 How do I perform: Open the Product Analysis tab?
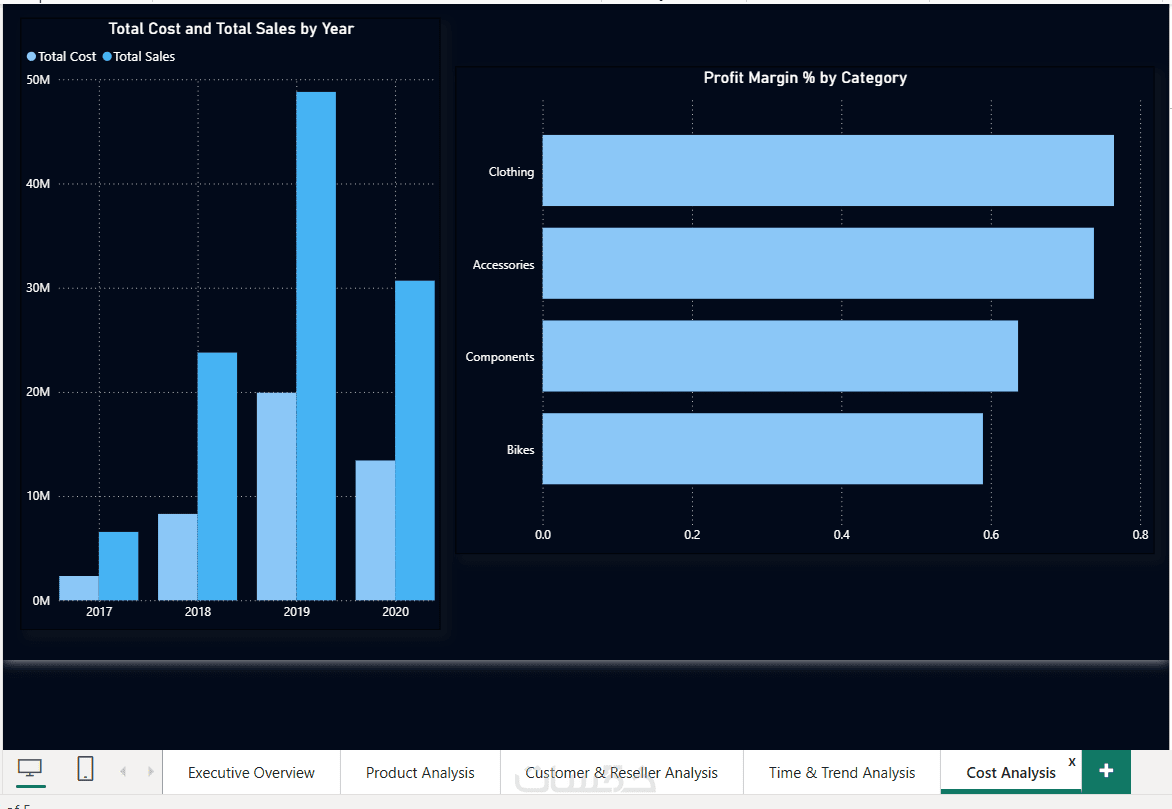click(420, 772)
